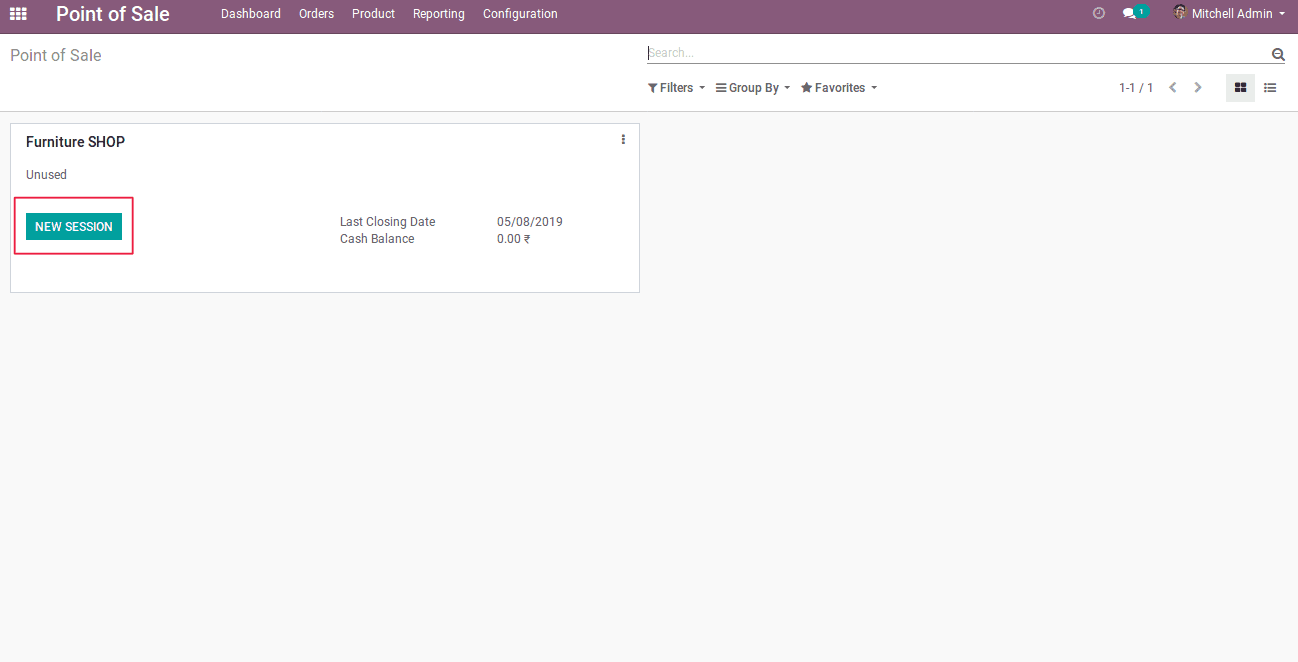
Task: Open the conversations chat icon
Action: [1134, 13]
